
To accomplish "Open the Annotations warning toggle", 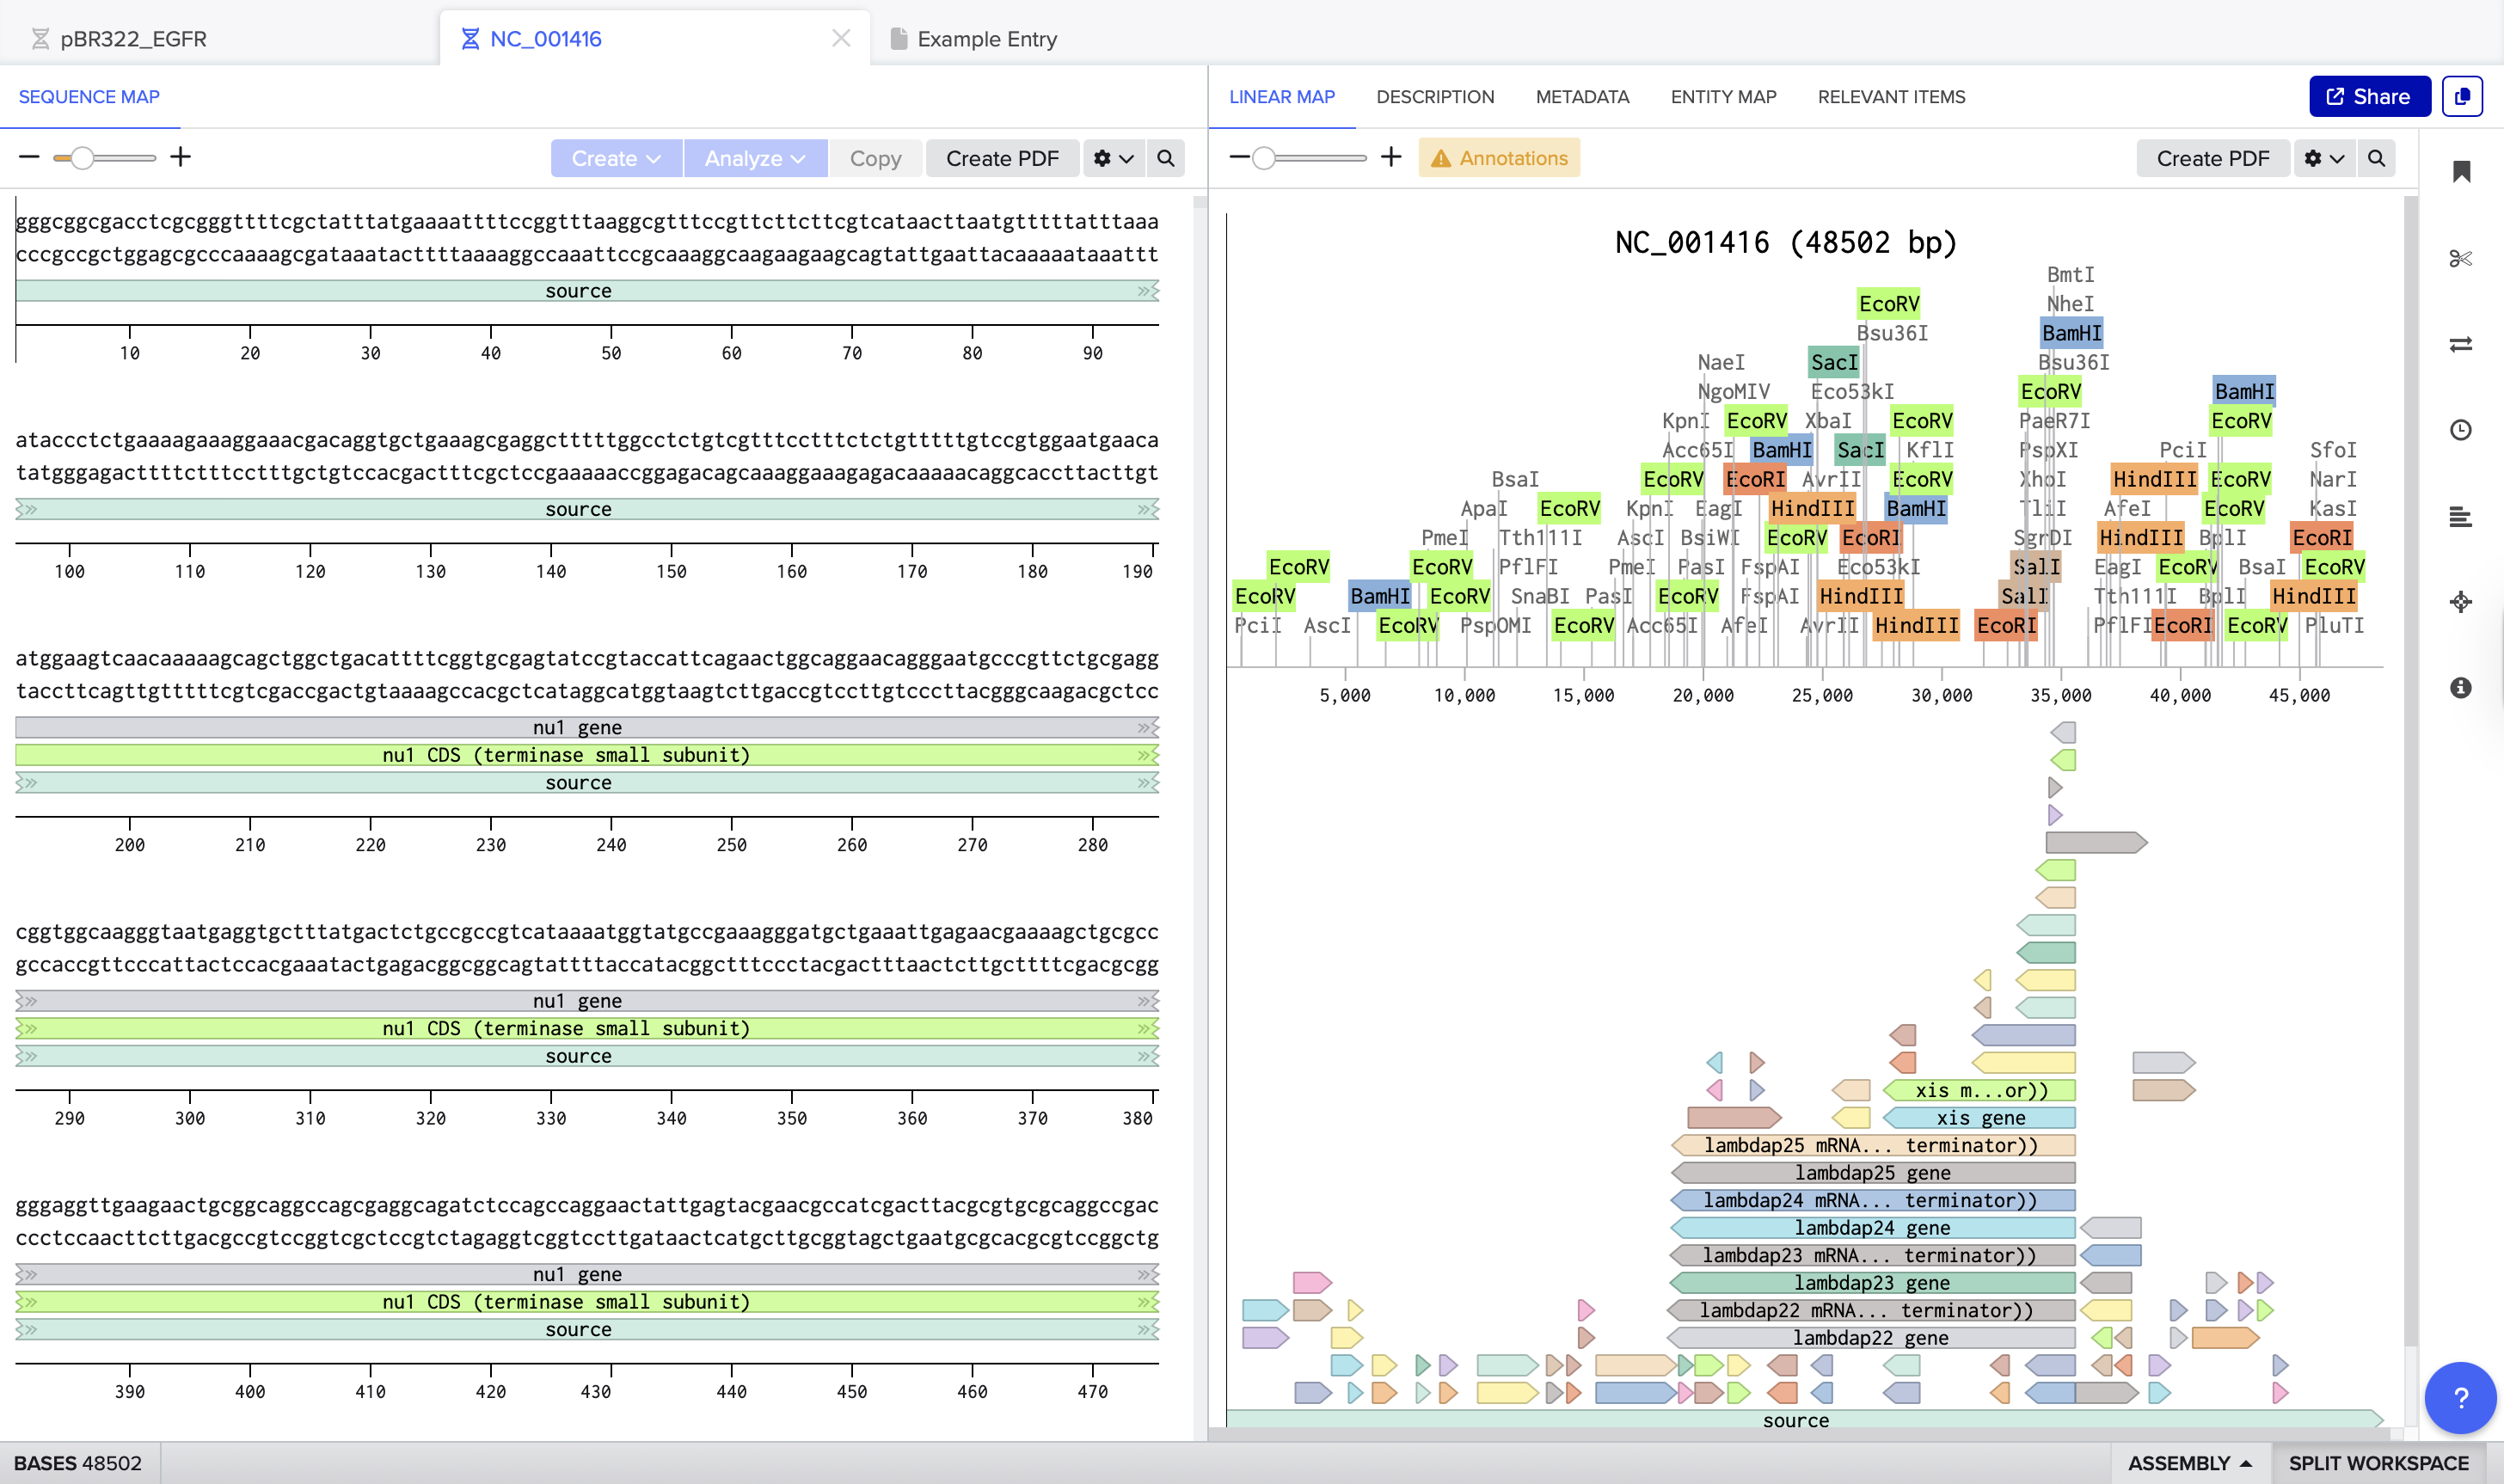I will [x=1498, y=157].
